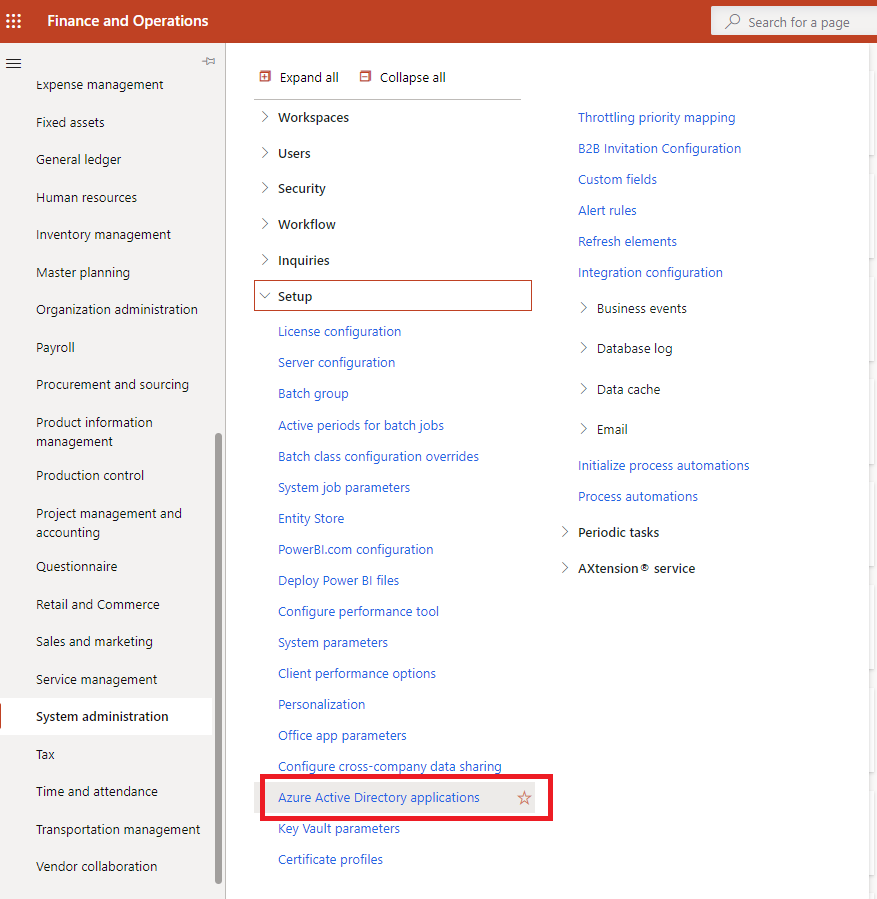This screenshot has height=899, width=877.
Task: Select the Payroll module
Action: click(55, 347)
